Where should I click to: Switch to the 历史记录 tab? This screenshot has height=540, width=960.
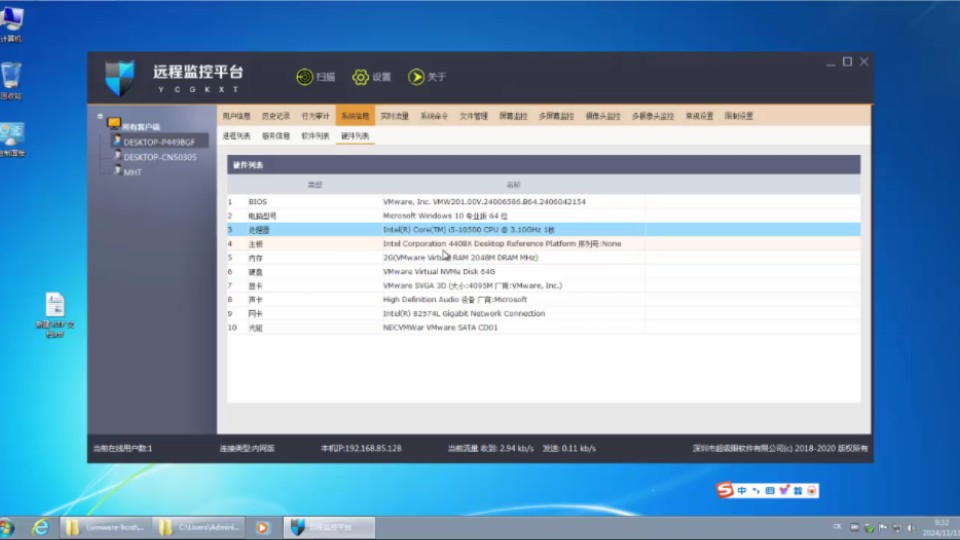click(276, 116)
